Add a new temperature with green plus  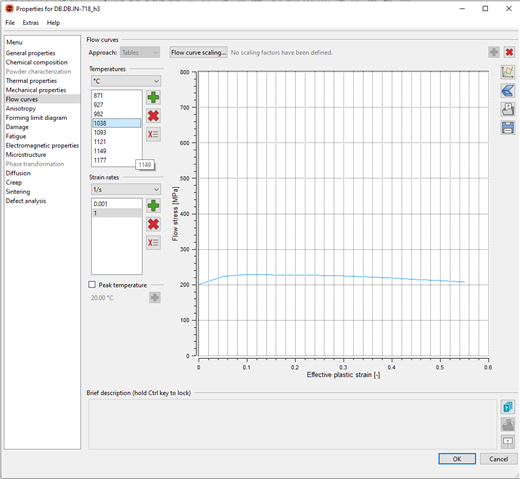click(153, 98)
